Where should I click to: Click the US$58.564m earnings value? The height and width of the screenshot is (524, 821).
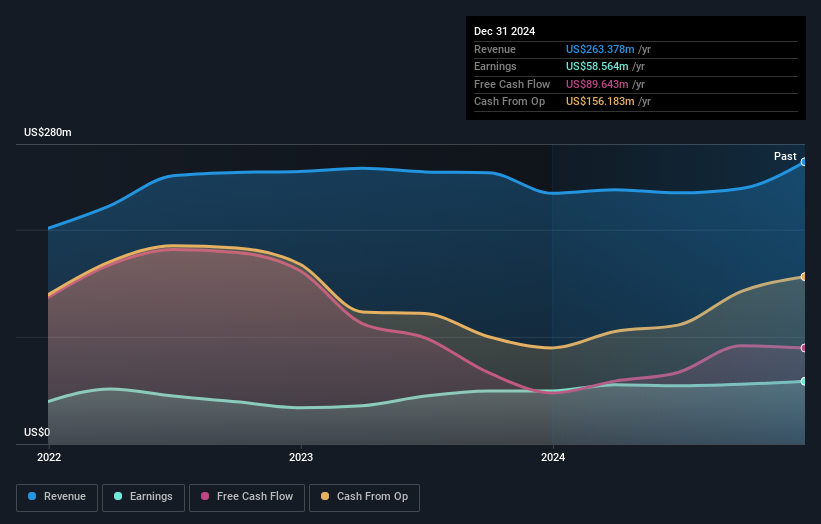597,66
